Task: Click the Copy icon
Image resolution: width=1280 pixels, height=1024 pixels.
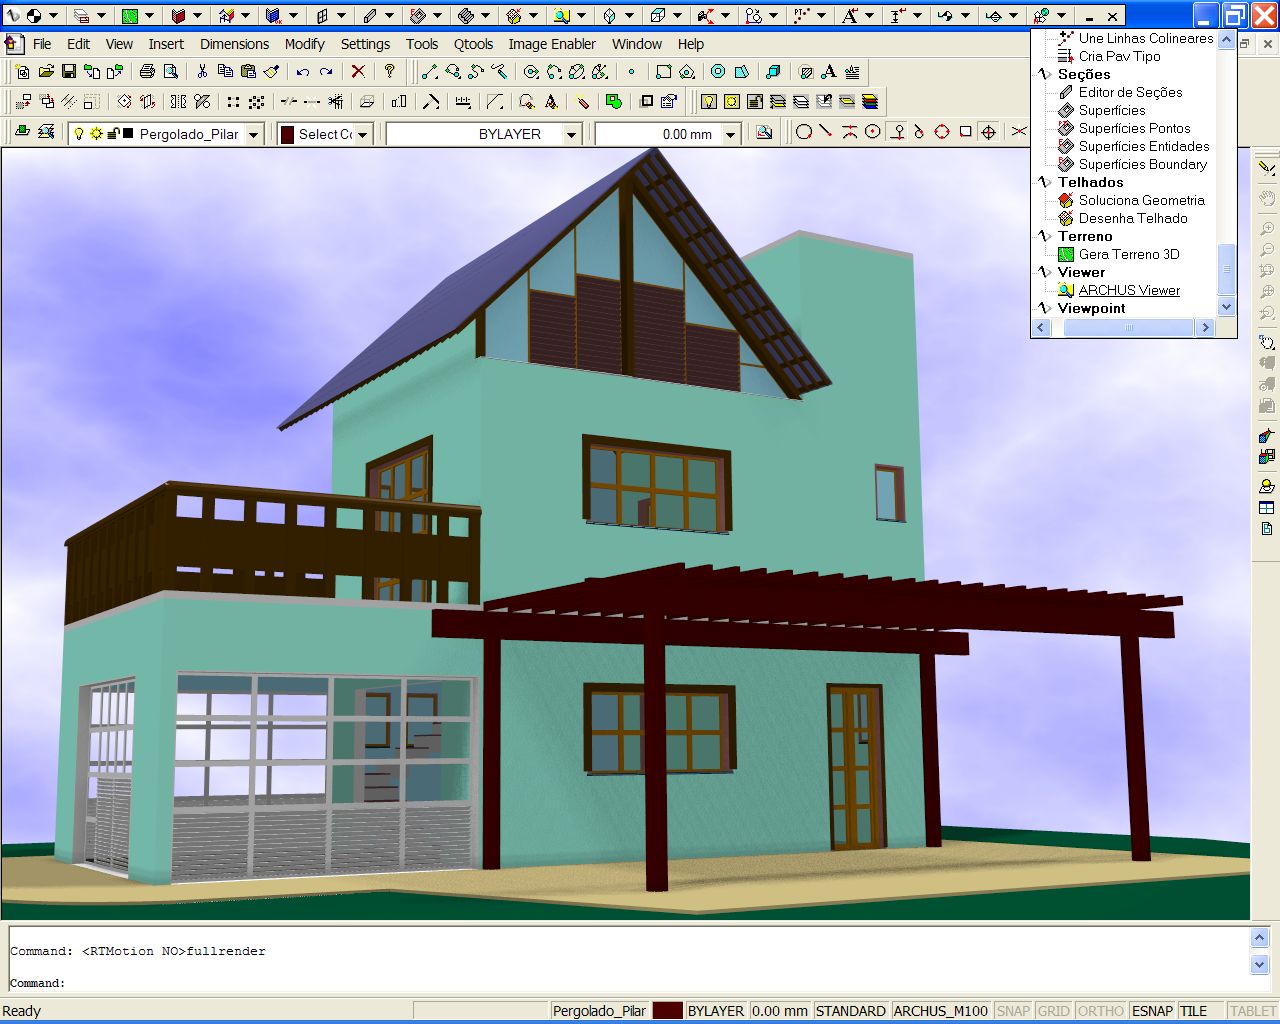Action: [225, 72]
